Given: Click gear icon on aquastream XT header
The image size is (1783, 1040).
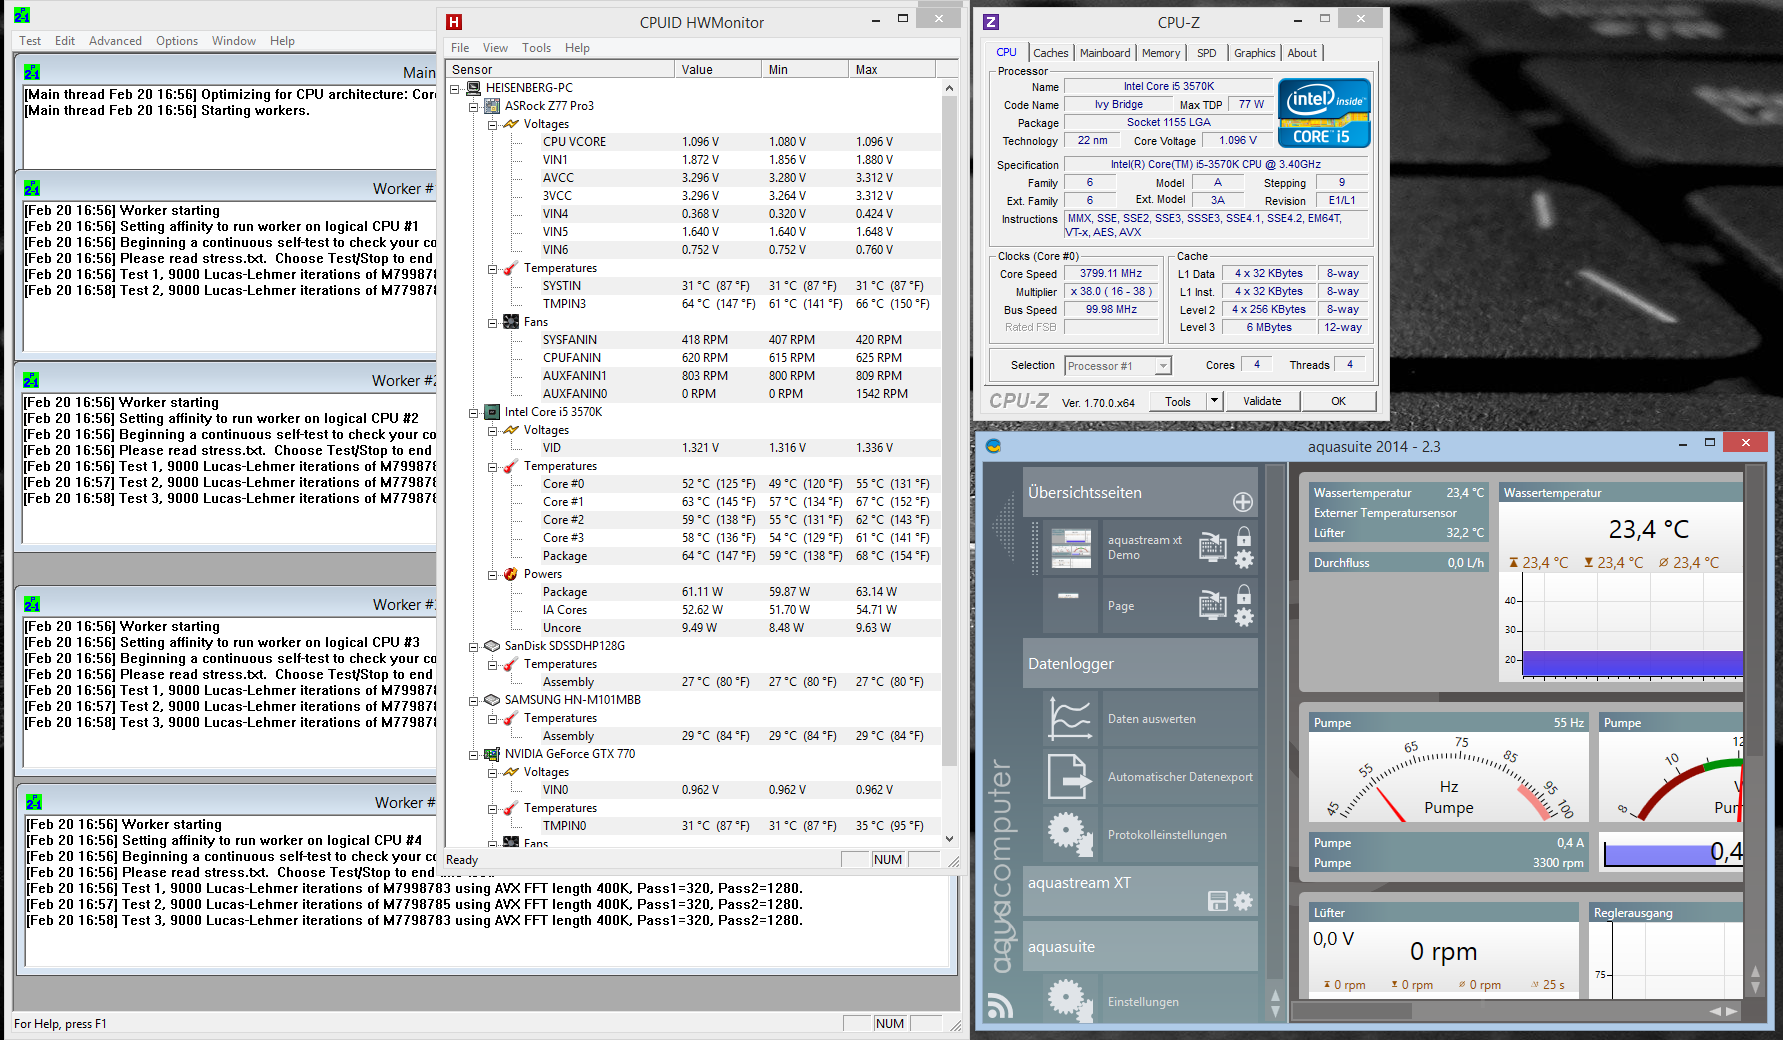Looking at the screenshot, I should (1243, 901).
